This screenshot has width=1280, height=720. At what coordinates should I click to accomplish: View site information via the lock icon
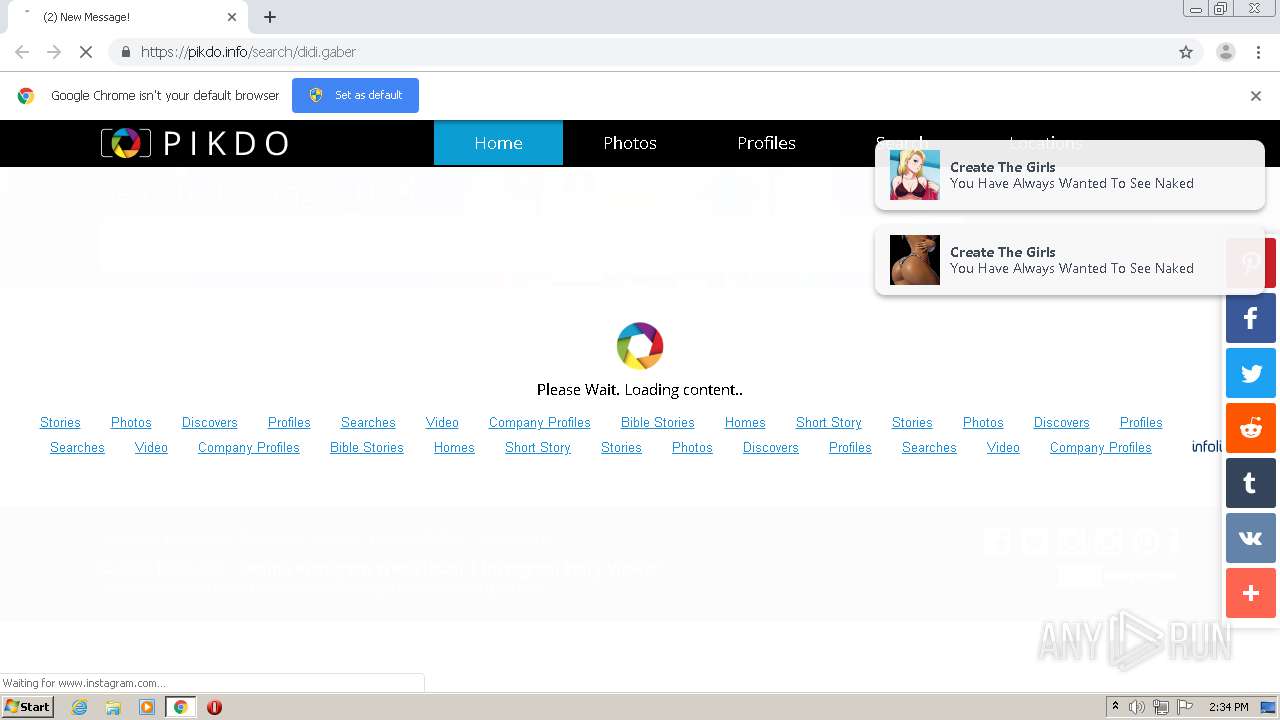point(125,52)
